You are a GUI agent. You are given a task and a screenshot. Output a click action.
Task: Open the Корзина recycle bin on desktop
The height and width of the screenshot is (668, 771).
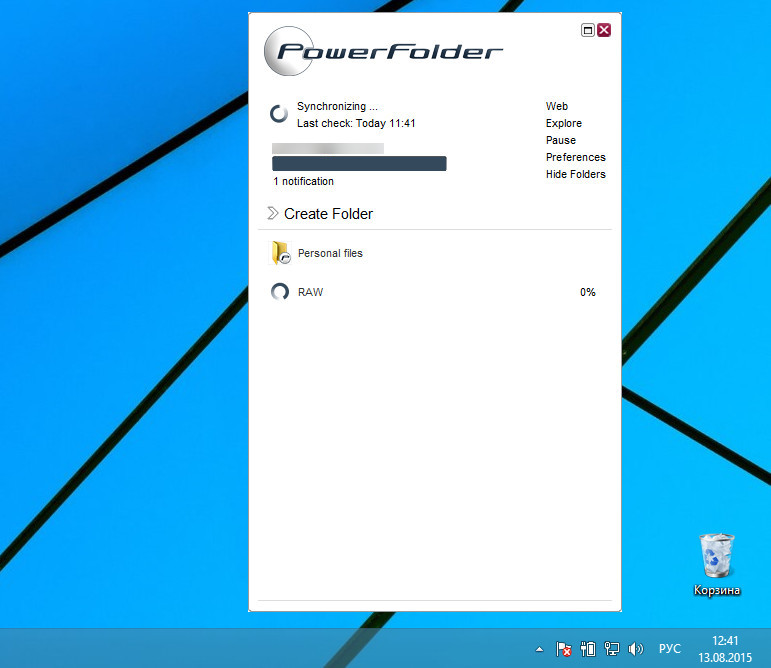717,565
